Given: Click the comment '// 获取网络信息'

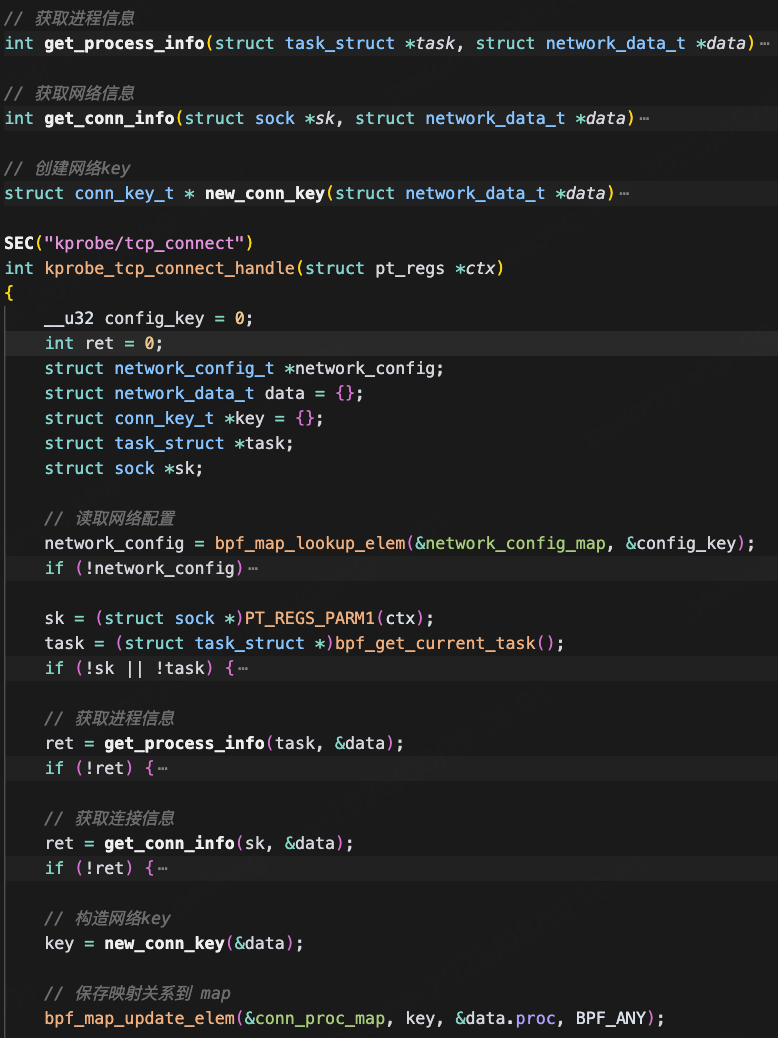Looking at the screenshot, I should 70,94.
